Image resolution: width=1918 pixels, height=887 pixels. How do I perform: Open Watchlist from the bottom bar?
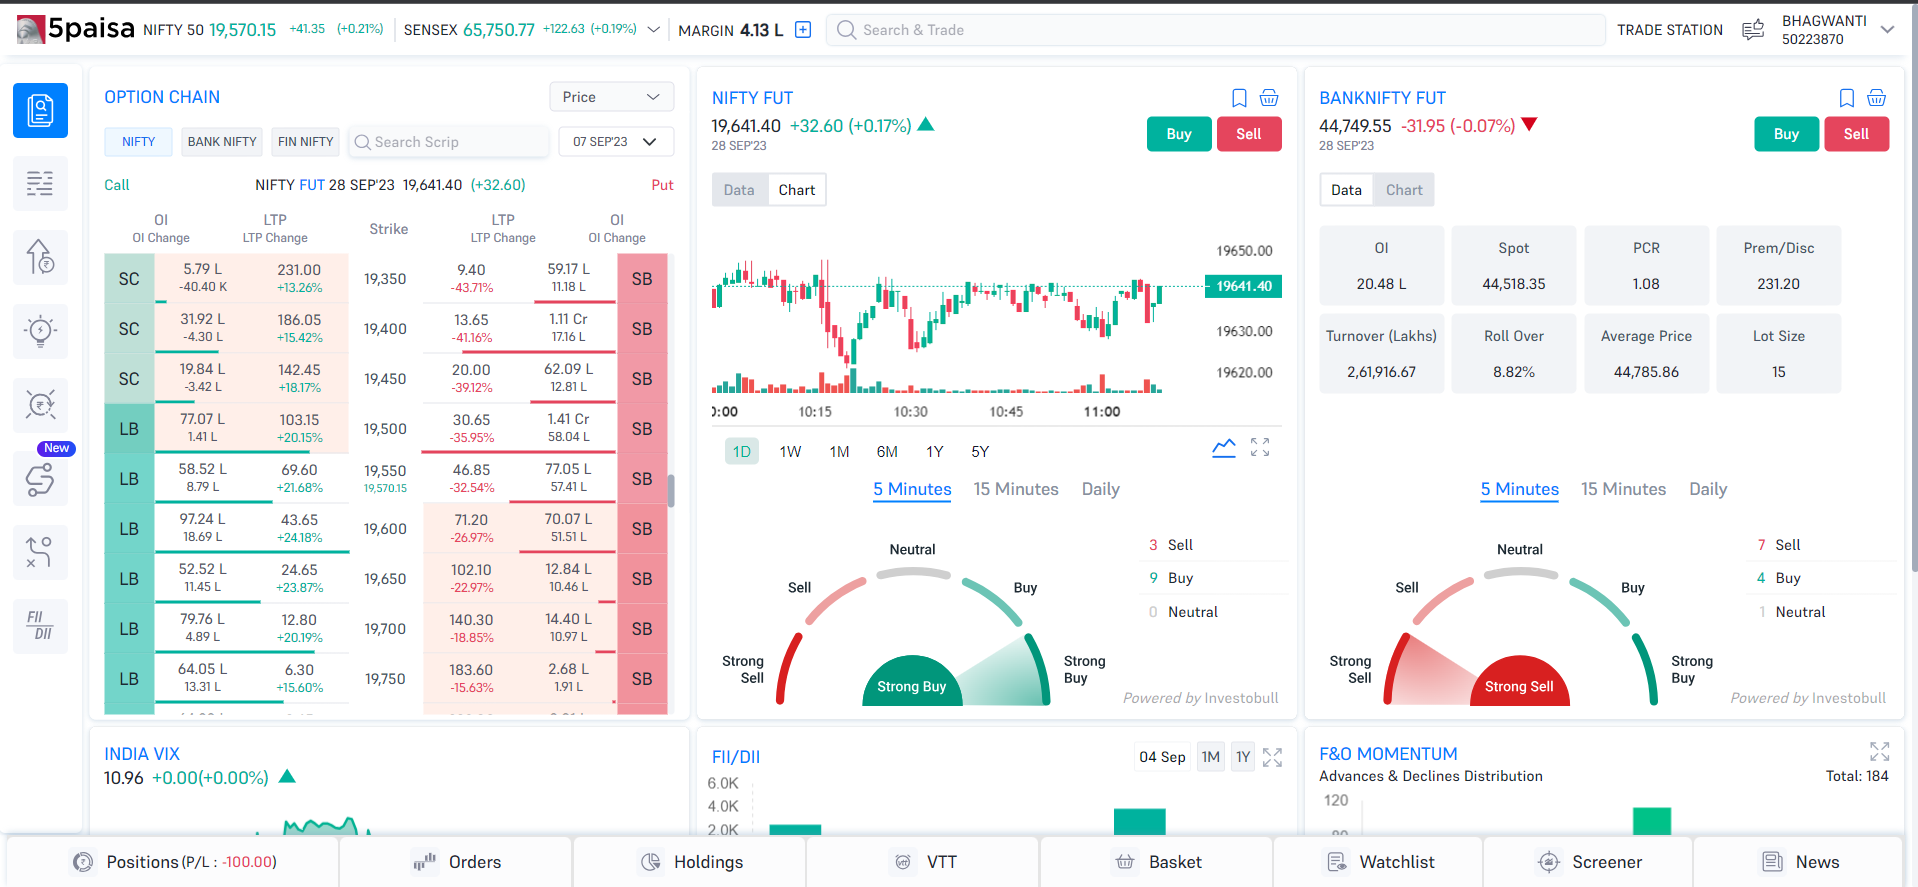1379,862
